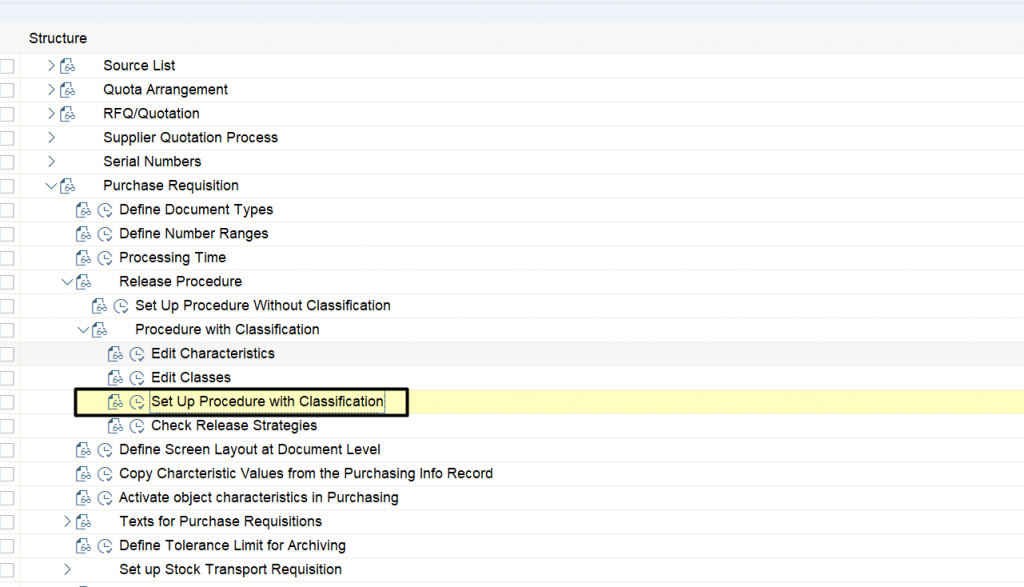Select Define Screen Layout at Document Level
Image resolution: width=1024 pixels, height=587 pixels.
[x=249, y=449]
